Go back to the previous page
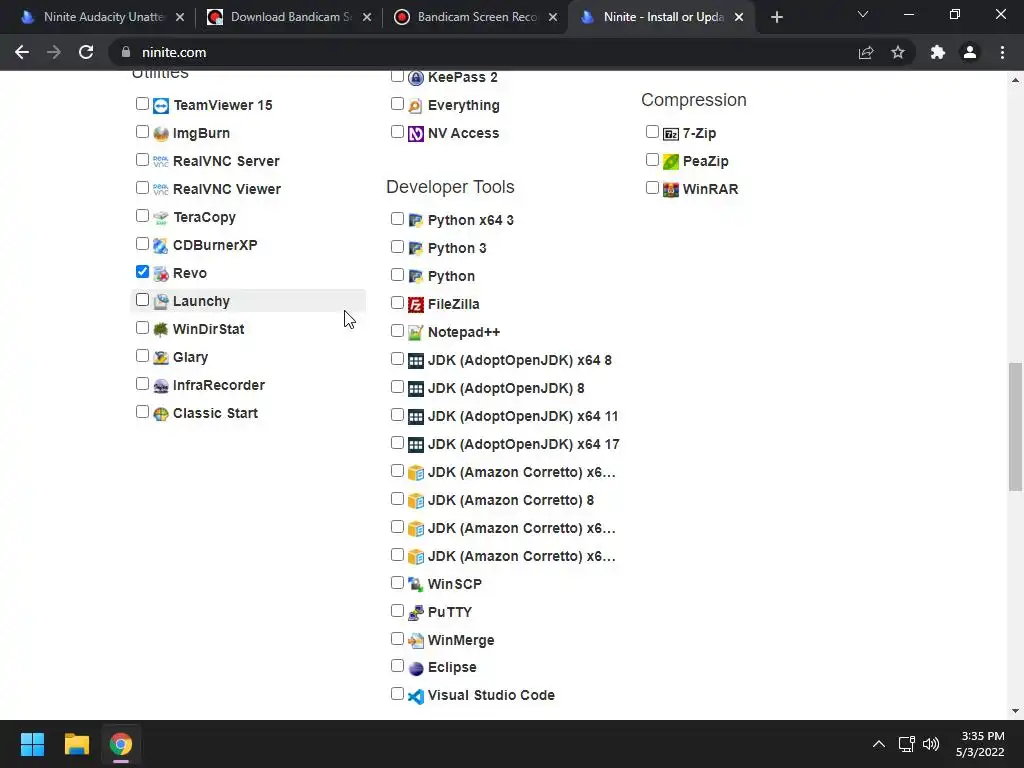 [22, 52]
